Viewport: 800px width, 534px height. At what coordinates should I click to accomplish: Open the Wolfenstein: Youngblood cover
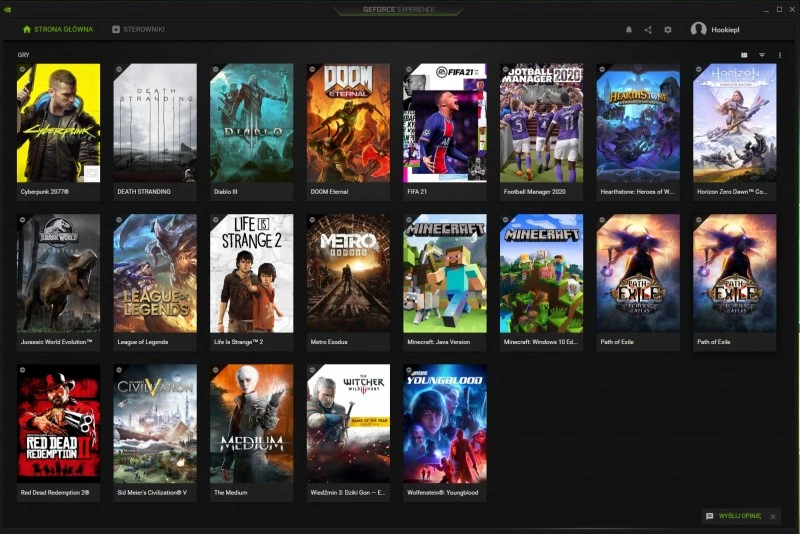[445, 424]
